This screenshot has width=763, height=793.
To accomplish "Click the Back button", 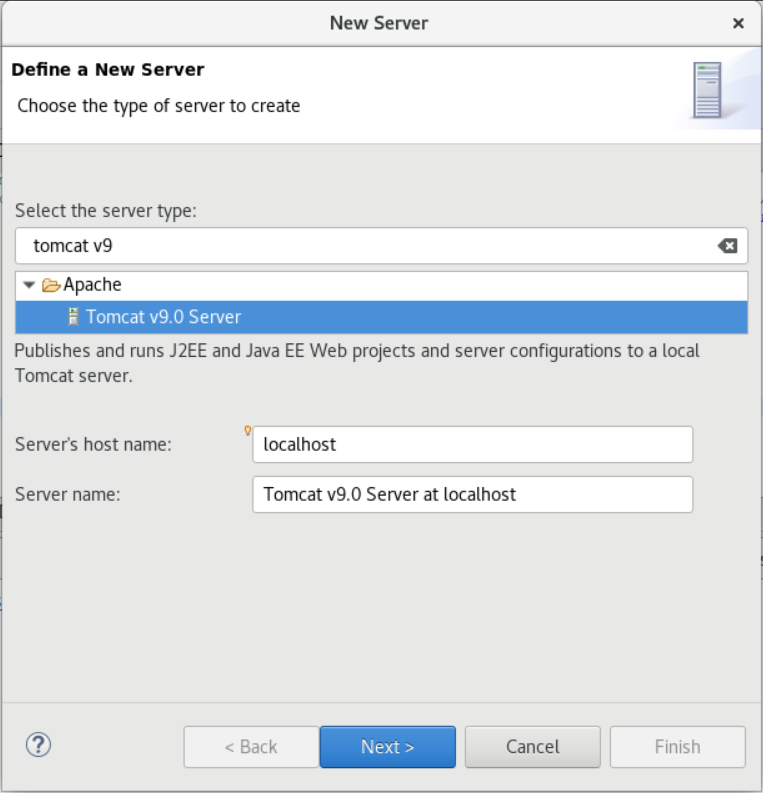I will tap(251, 747).
